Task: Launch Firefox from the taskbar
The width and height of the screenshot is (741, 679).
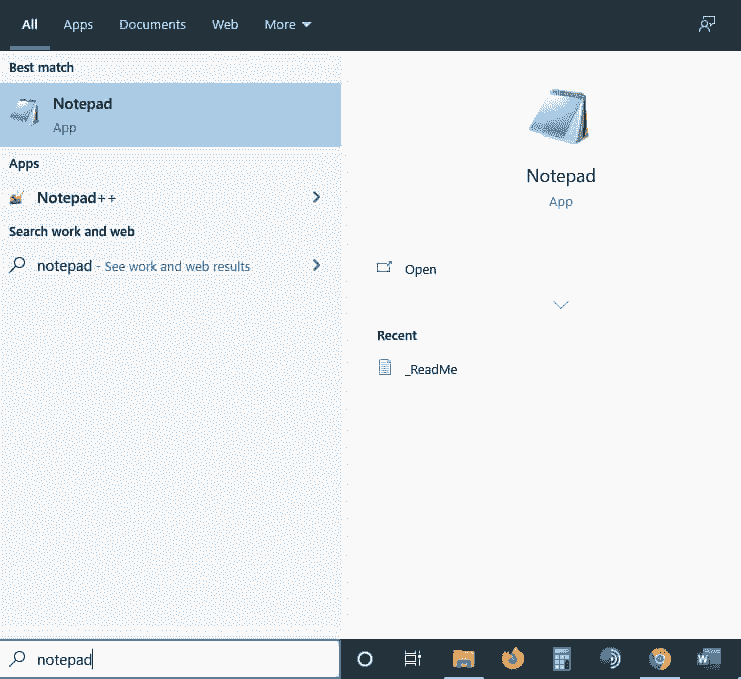Action: tap(513, 659)
